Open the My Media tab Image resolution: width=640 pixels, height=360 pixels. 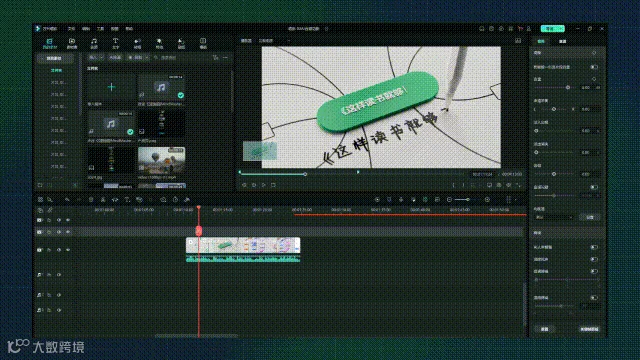pos(49,43)
